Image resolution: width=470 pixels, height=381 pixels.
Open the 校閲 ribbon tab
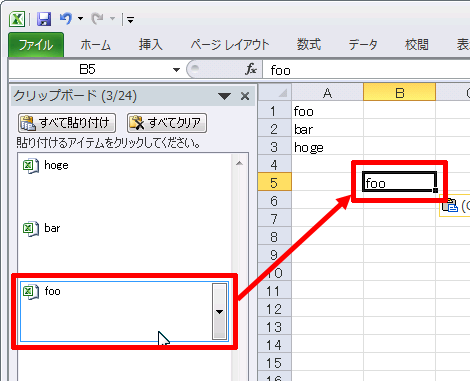[x=417, y=45]
